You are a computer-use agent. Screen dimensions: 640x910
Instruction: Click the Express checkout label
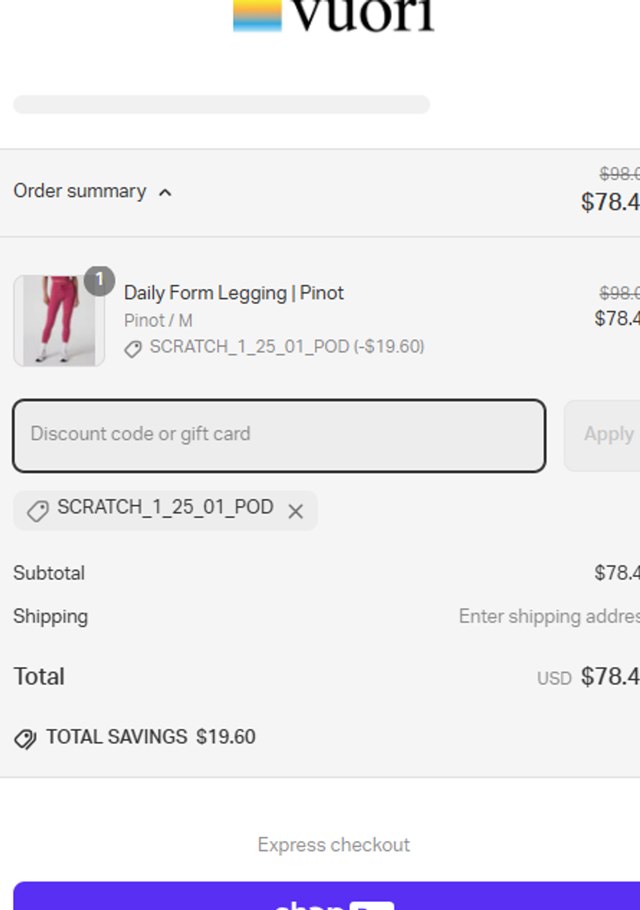point(334,845)
